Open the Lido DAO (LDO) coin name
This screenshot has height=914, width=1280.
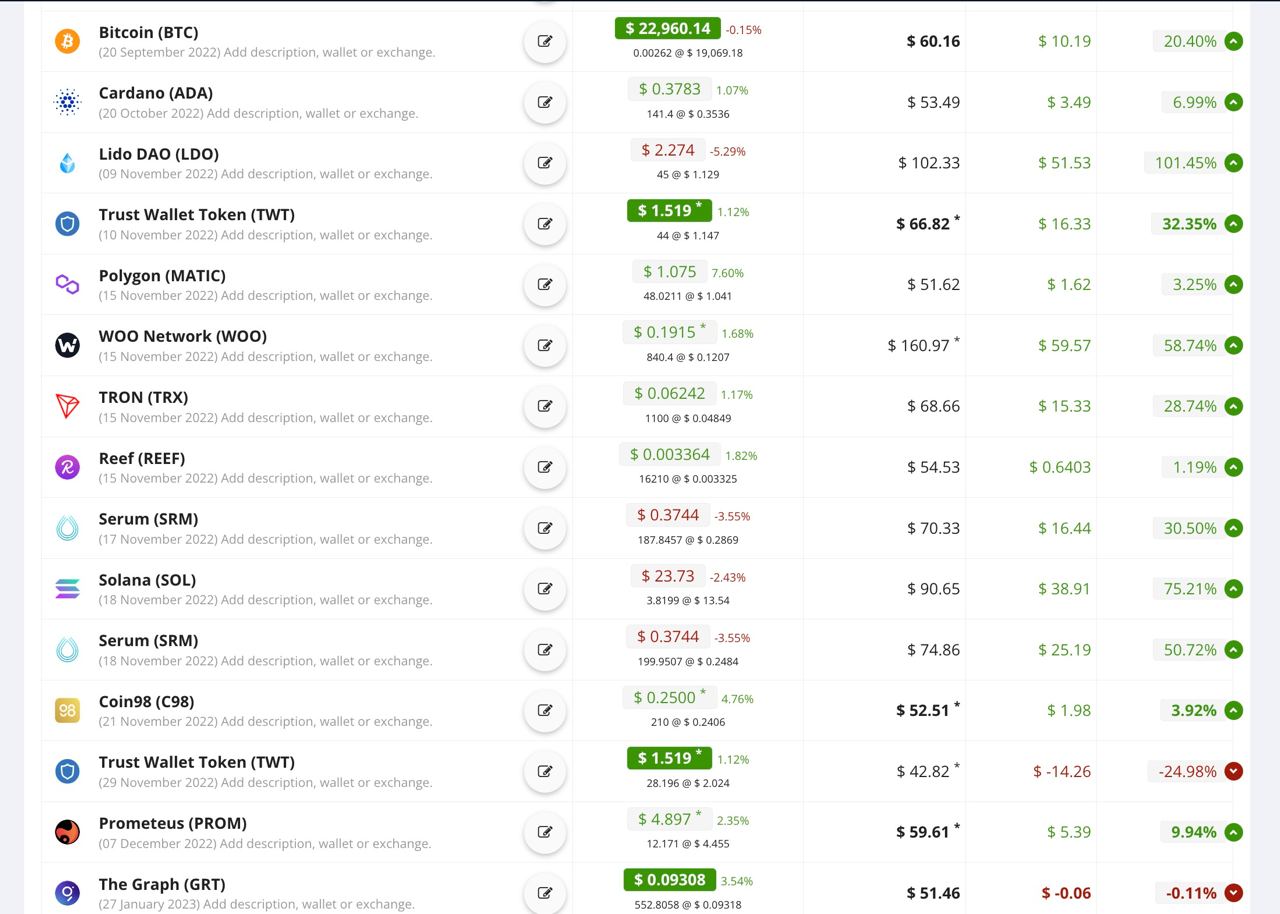[x=158, y=154]
